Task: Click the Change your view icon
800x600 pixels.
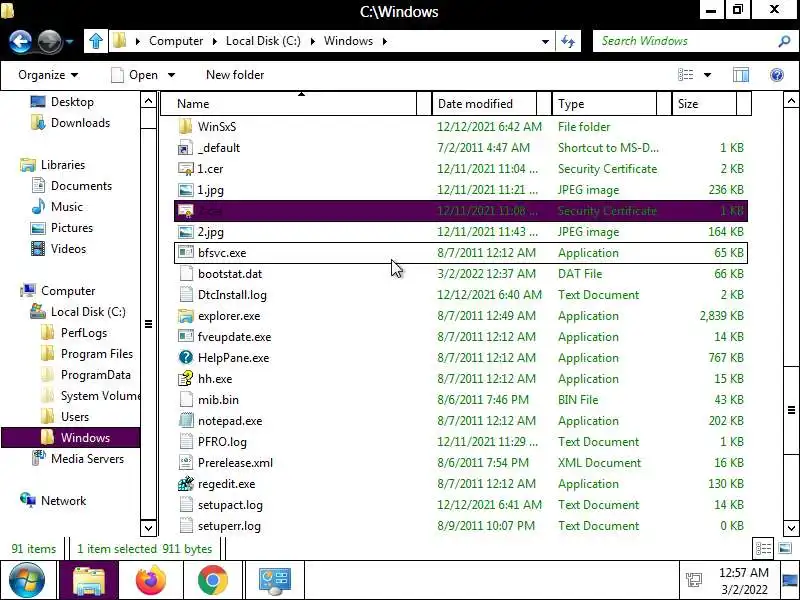Action: pos(685,75)
